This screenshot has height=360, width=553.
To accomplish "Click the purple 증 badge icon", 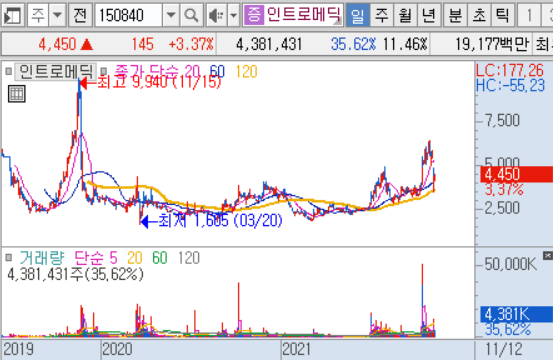I will (254, 15).
